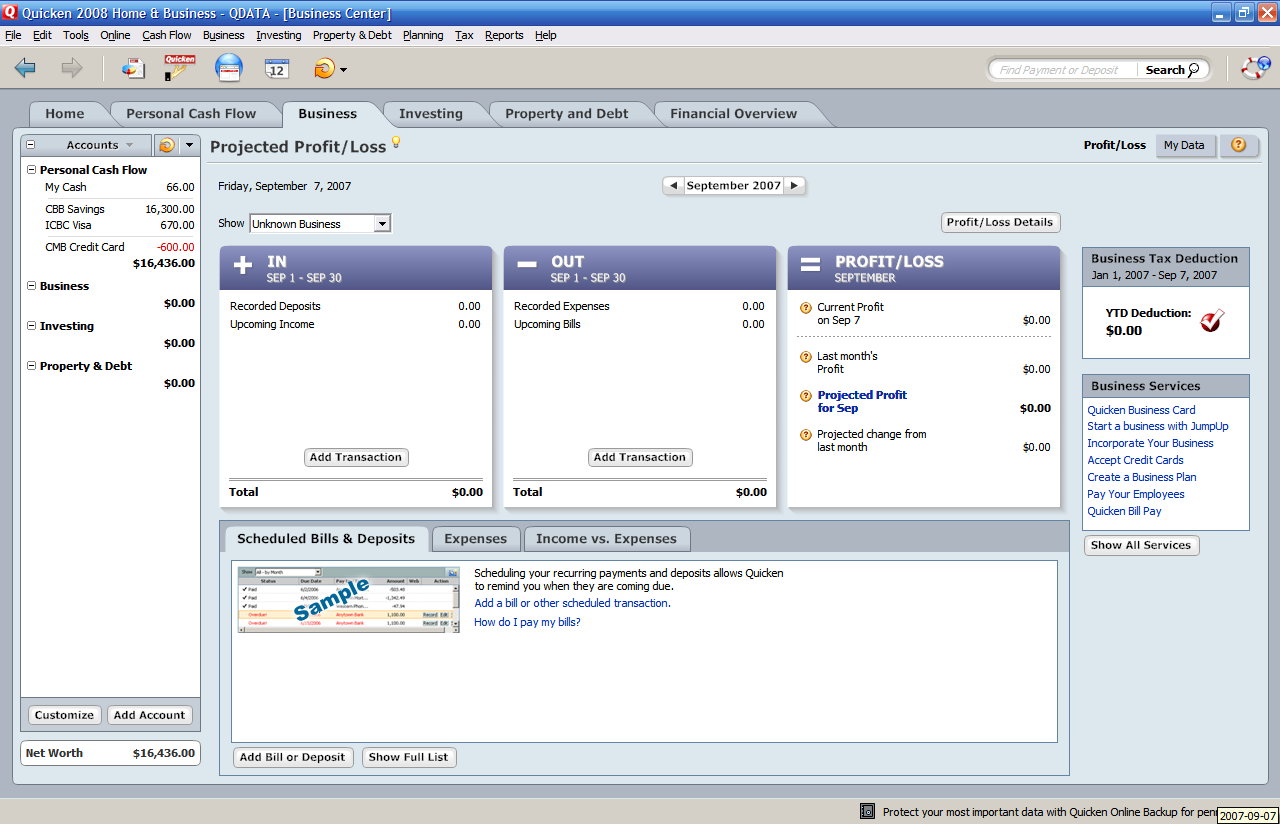1280x824 pixels.
Task: Click the Quicken Online Backup status bar icon
Action: coord(867,811)
